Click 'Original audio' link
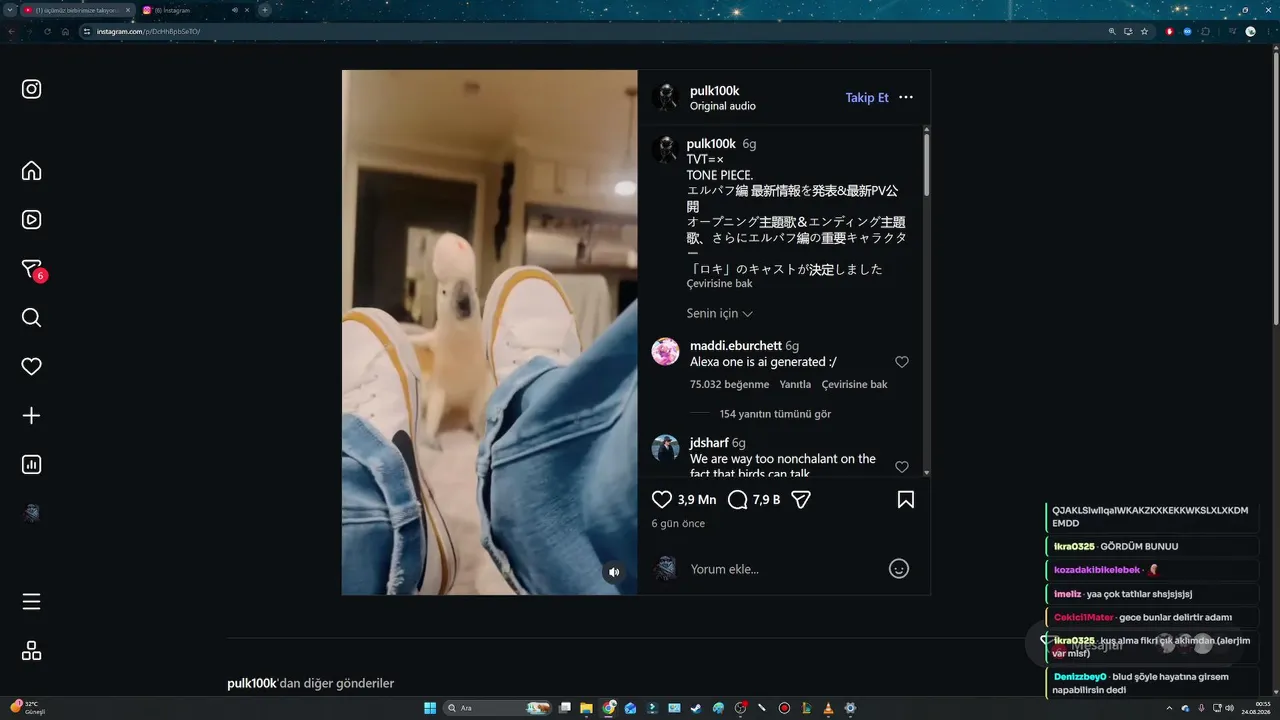The width and height of the screenshot is (1280, 720). click(723, 106)
